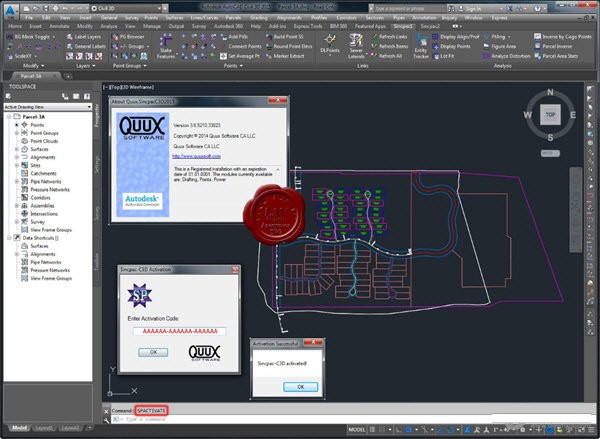
Task: Click the Activation Code input field
Action: pyautogui.click(x=179, y=331)
